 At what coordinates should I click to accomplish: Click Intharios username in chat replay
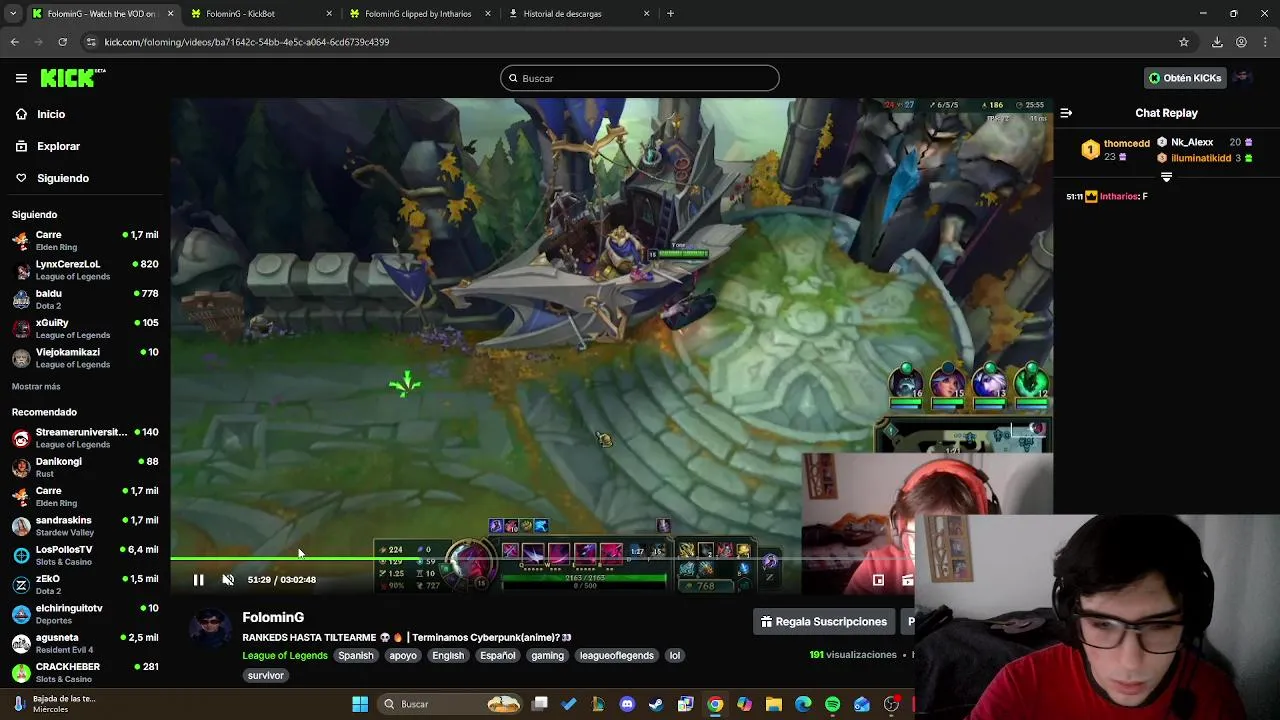point(1119,196)
